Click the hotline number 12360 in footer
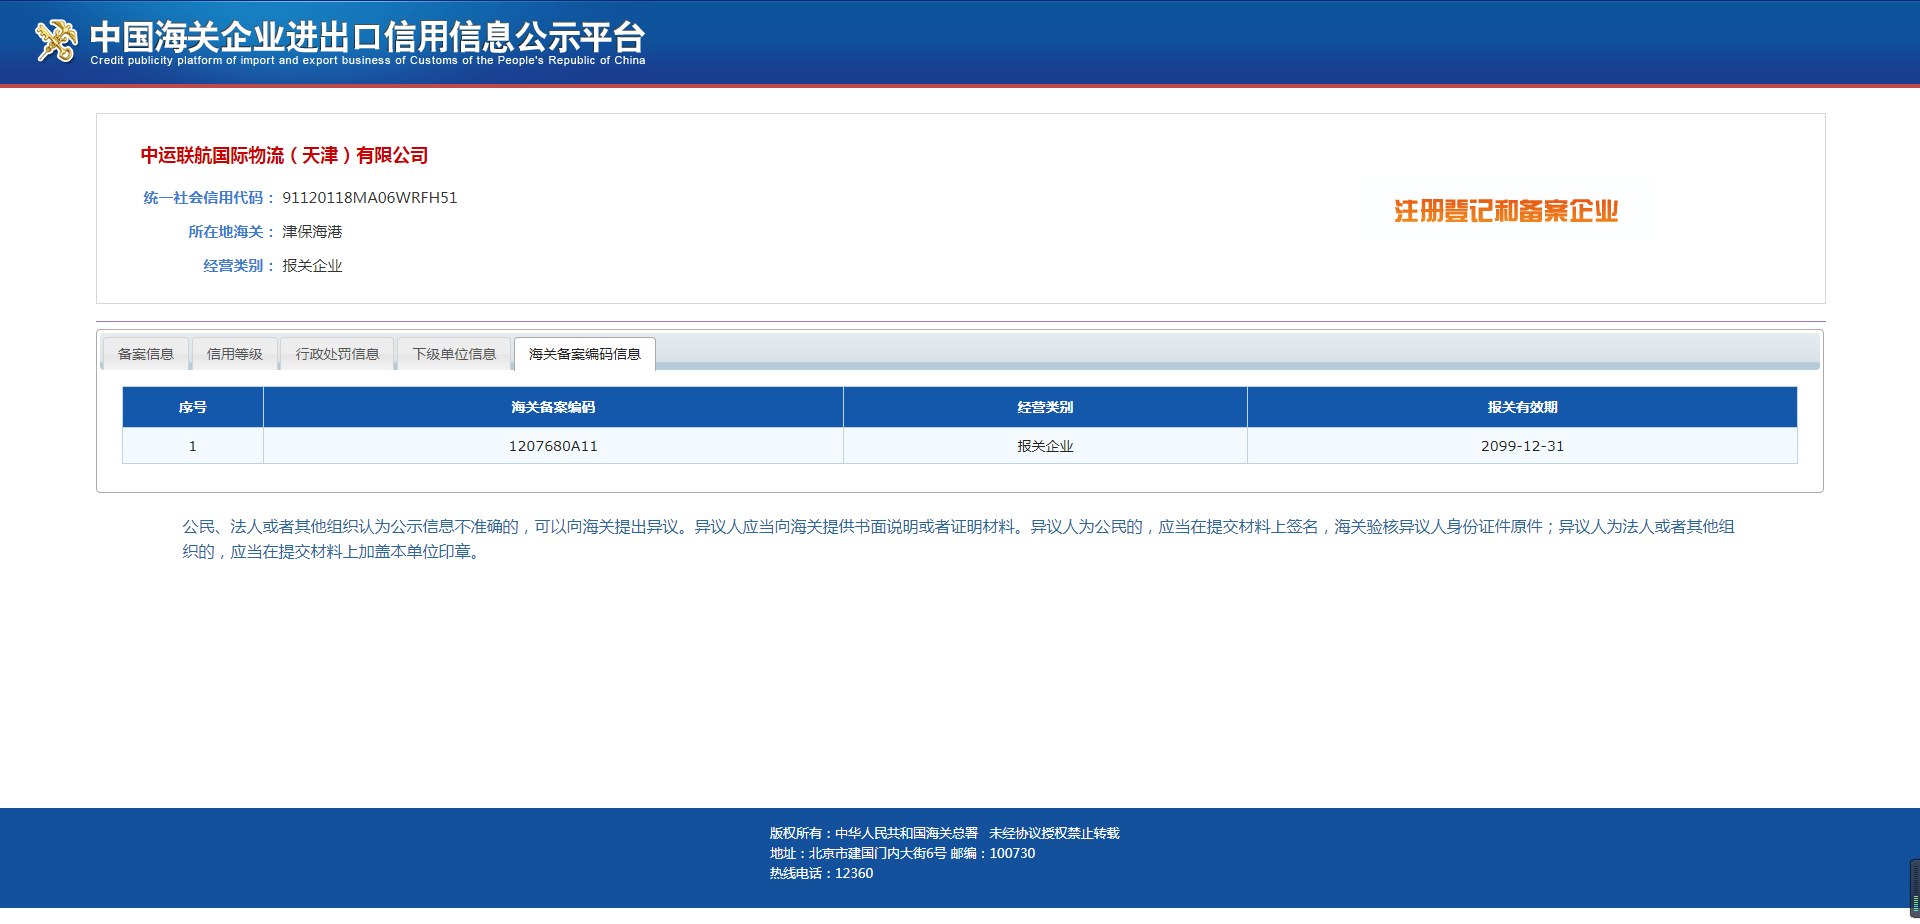 click(855, 872)
